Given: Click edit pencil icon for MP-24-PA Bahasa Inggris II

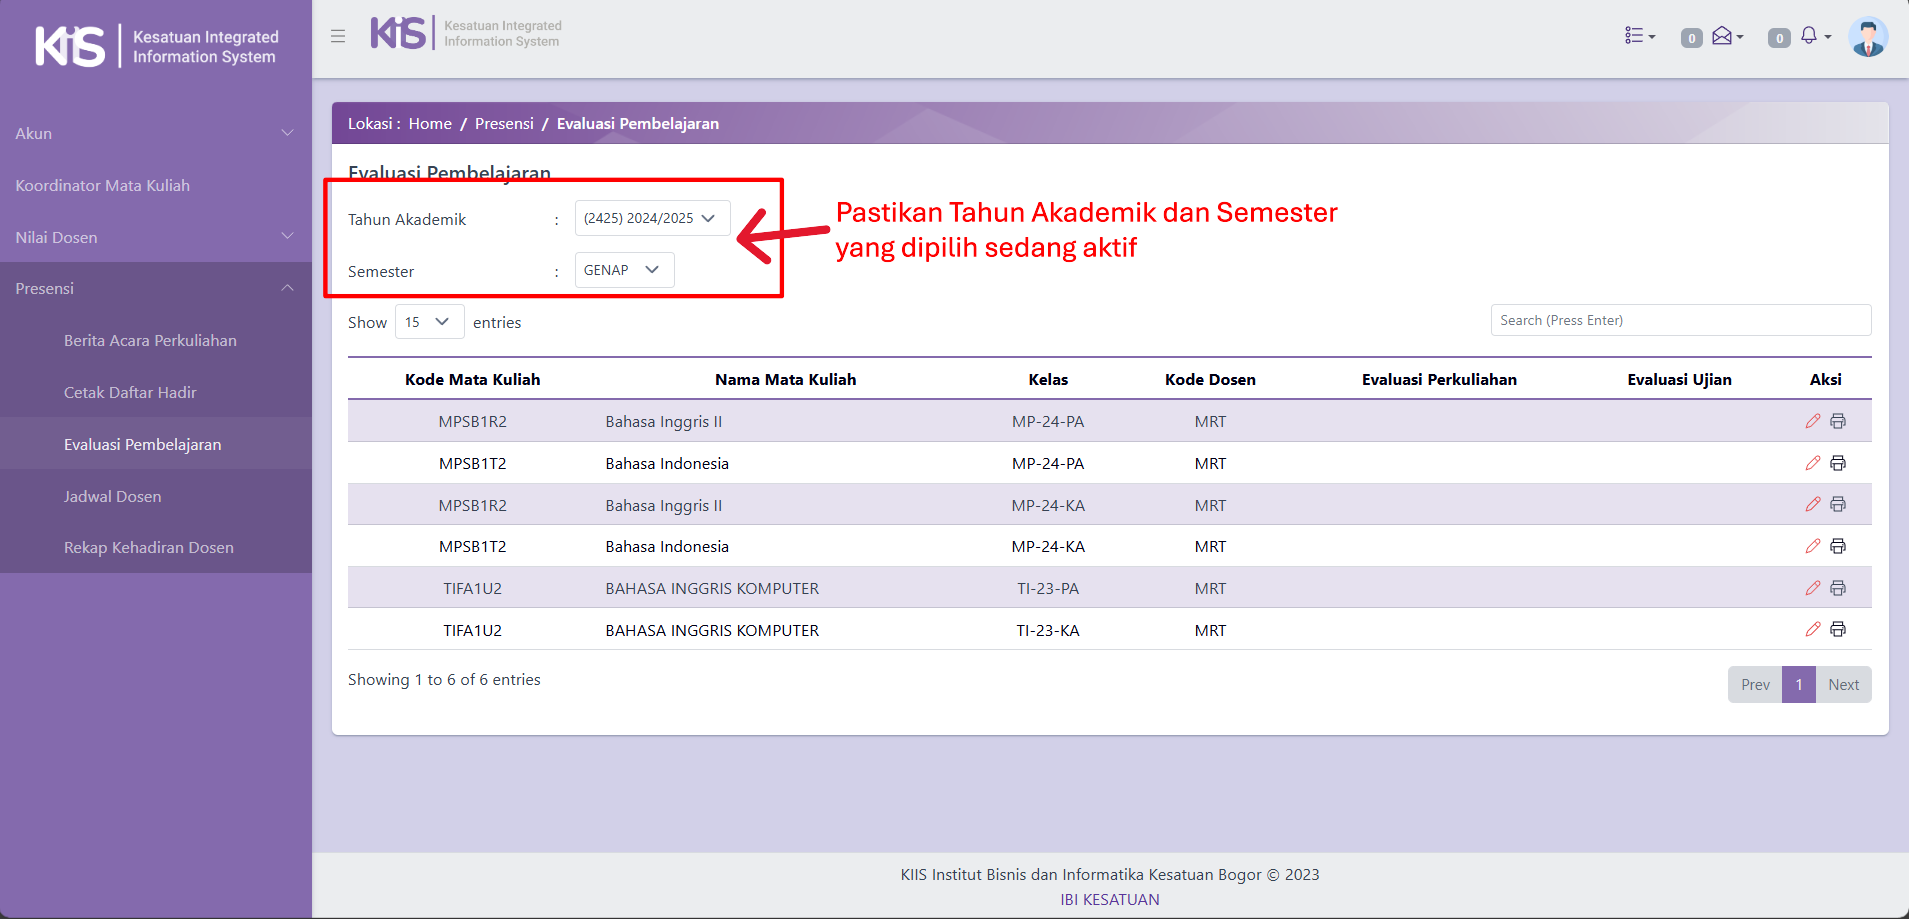Looking at the screenshot, I should click(1812, 421).
